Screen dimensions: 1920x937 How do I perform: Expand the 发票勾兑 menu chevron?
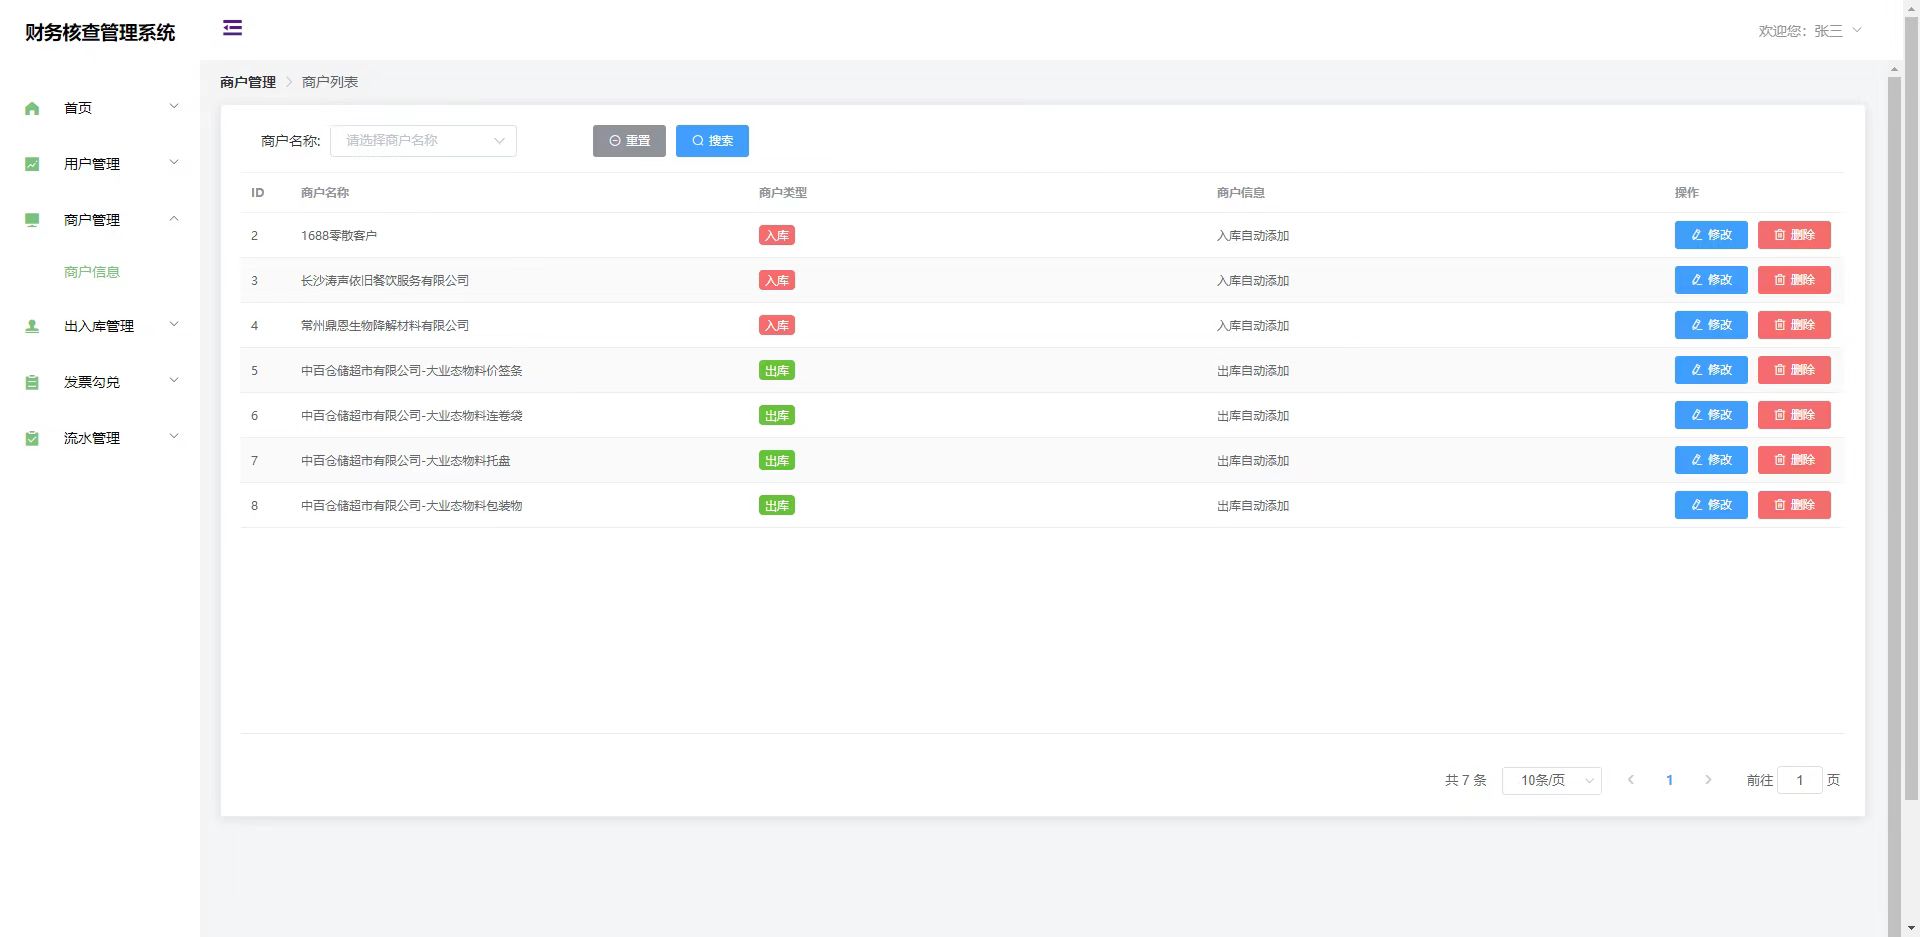(174, 381)
